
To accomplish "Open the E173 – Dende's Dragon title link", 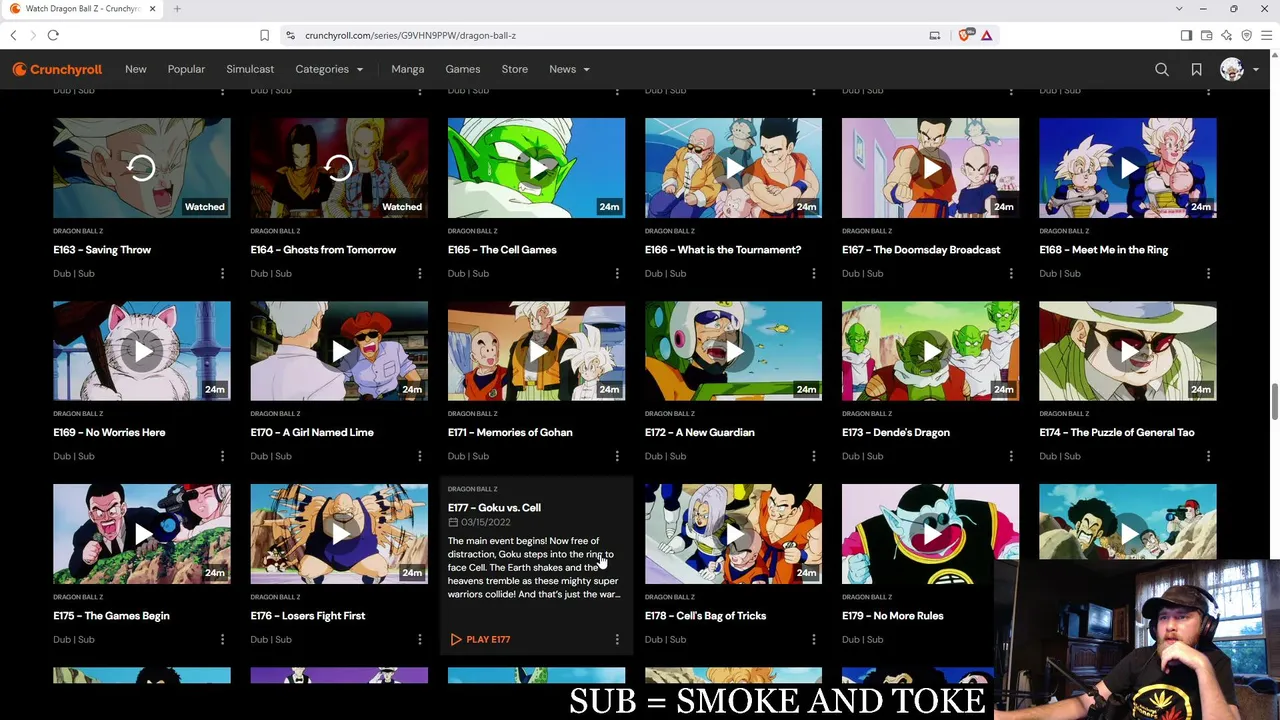I will 896,433.
